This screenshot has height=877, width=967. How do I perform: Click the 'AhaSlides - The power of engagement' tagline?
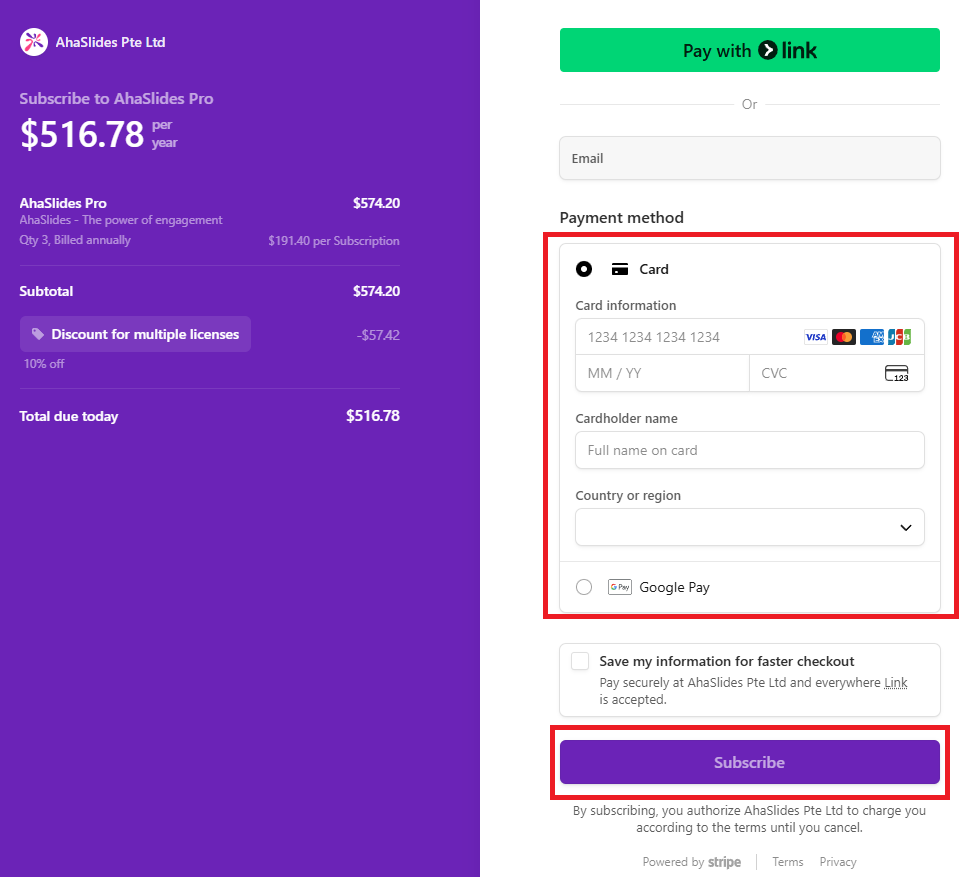click(x=121, y=220)
